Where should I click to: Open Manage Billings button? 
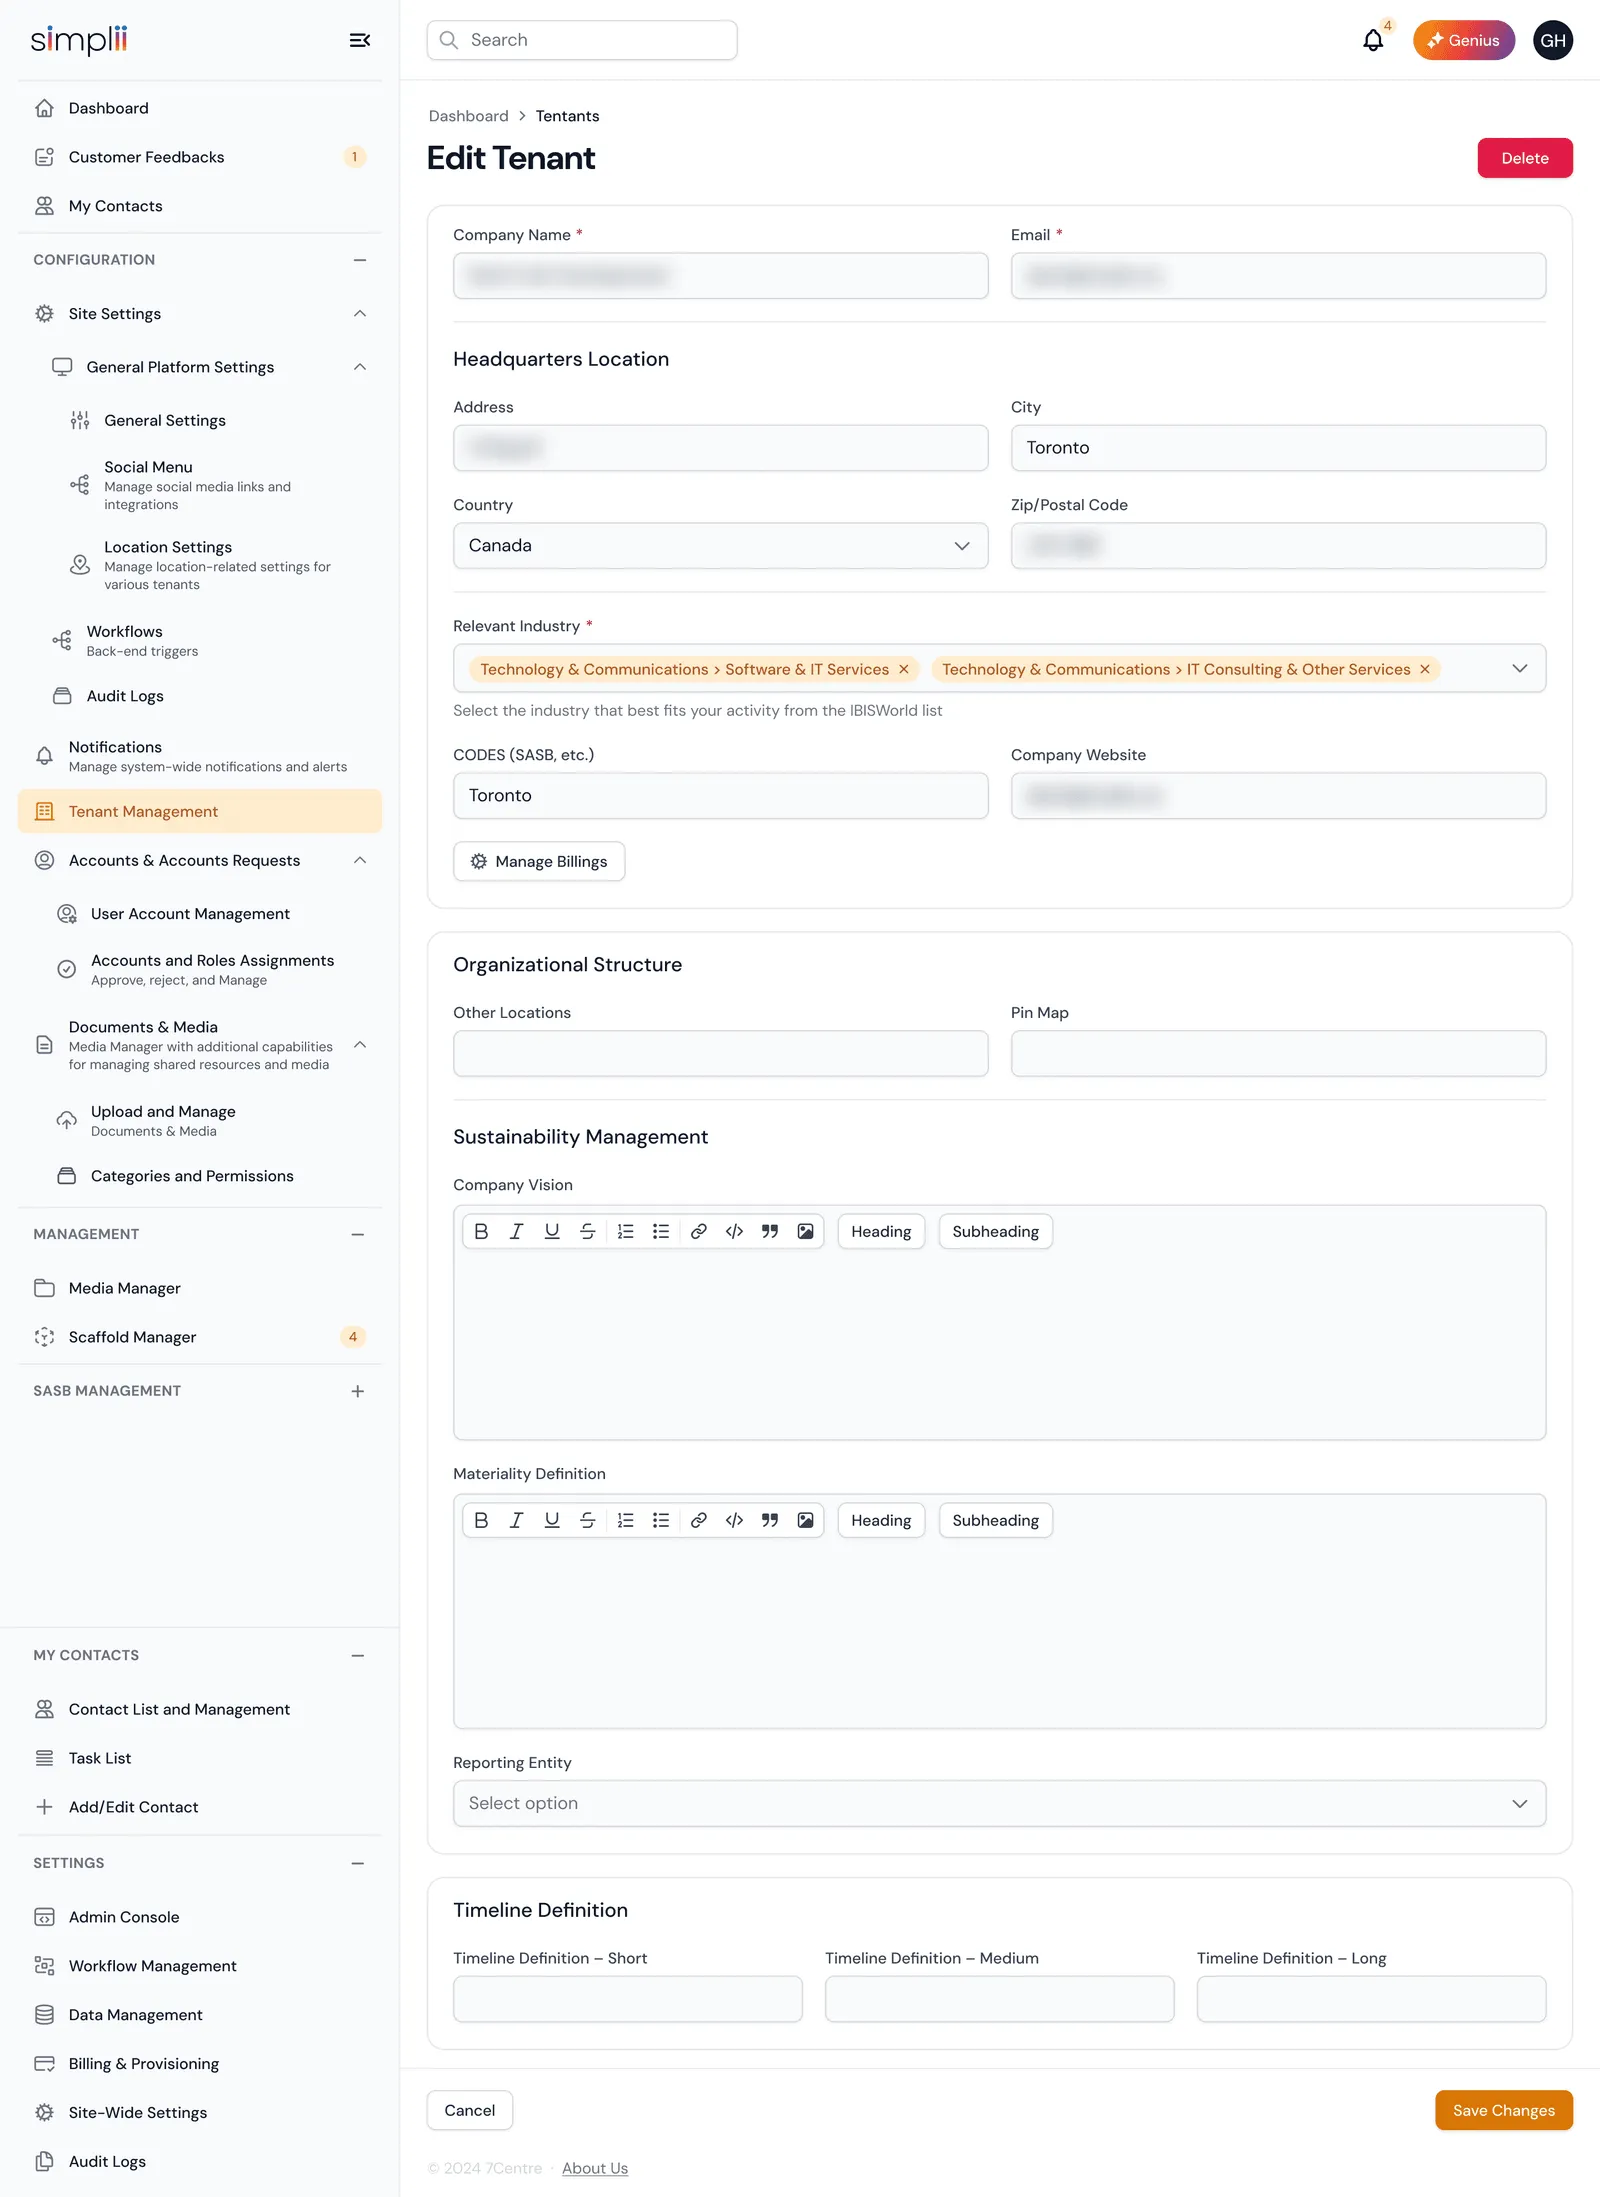pyautogui.click(x=539, y=861)
